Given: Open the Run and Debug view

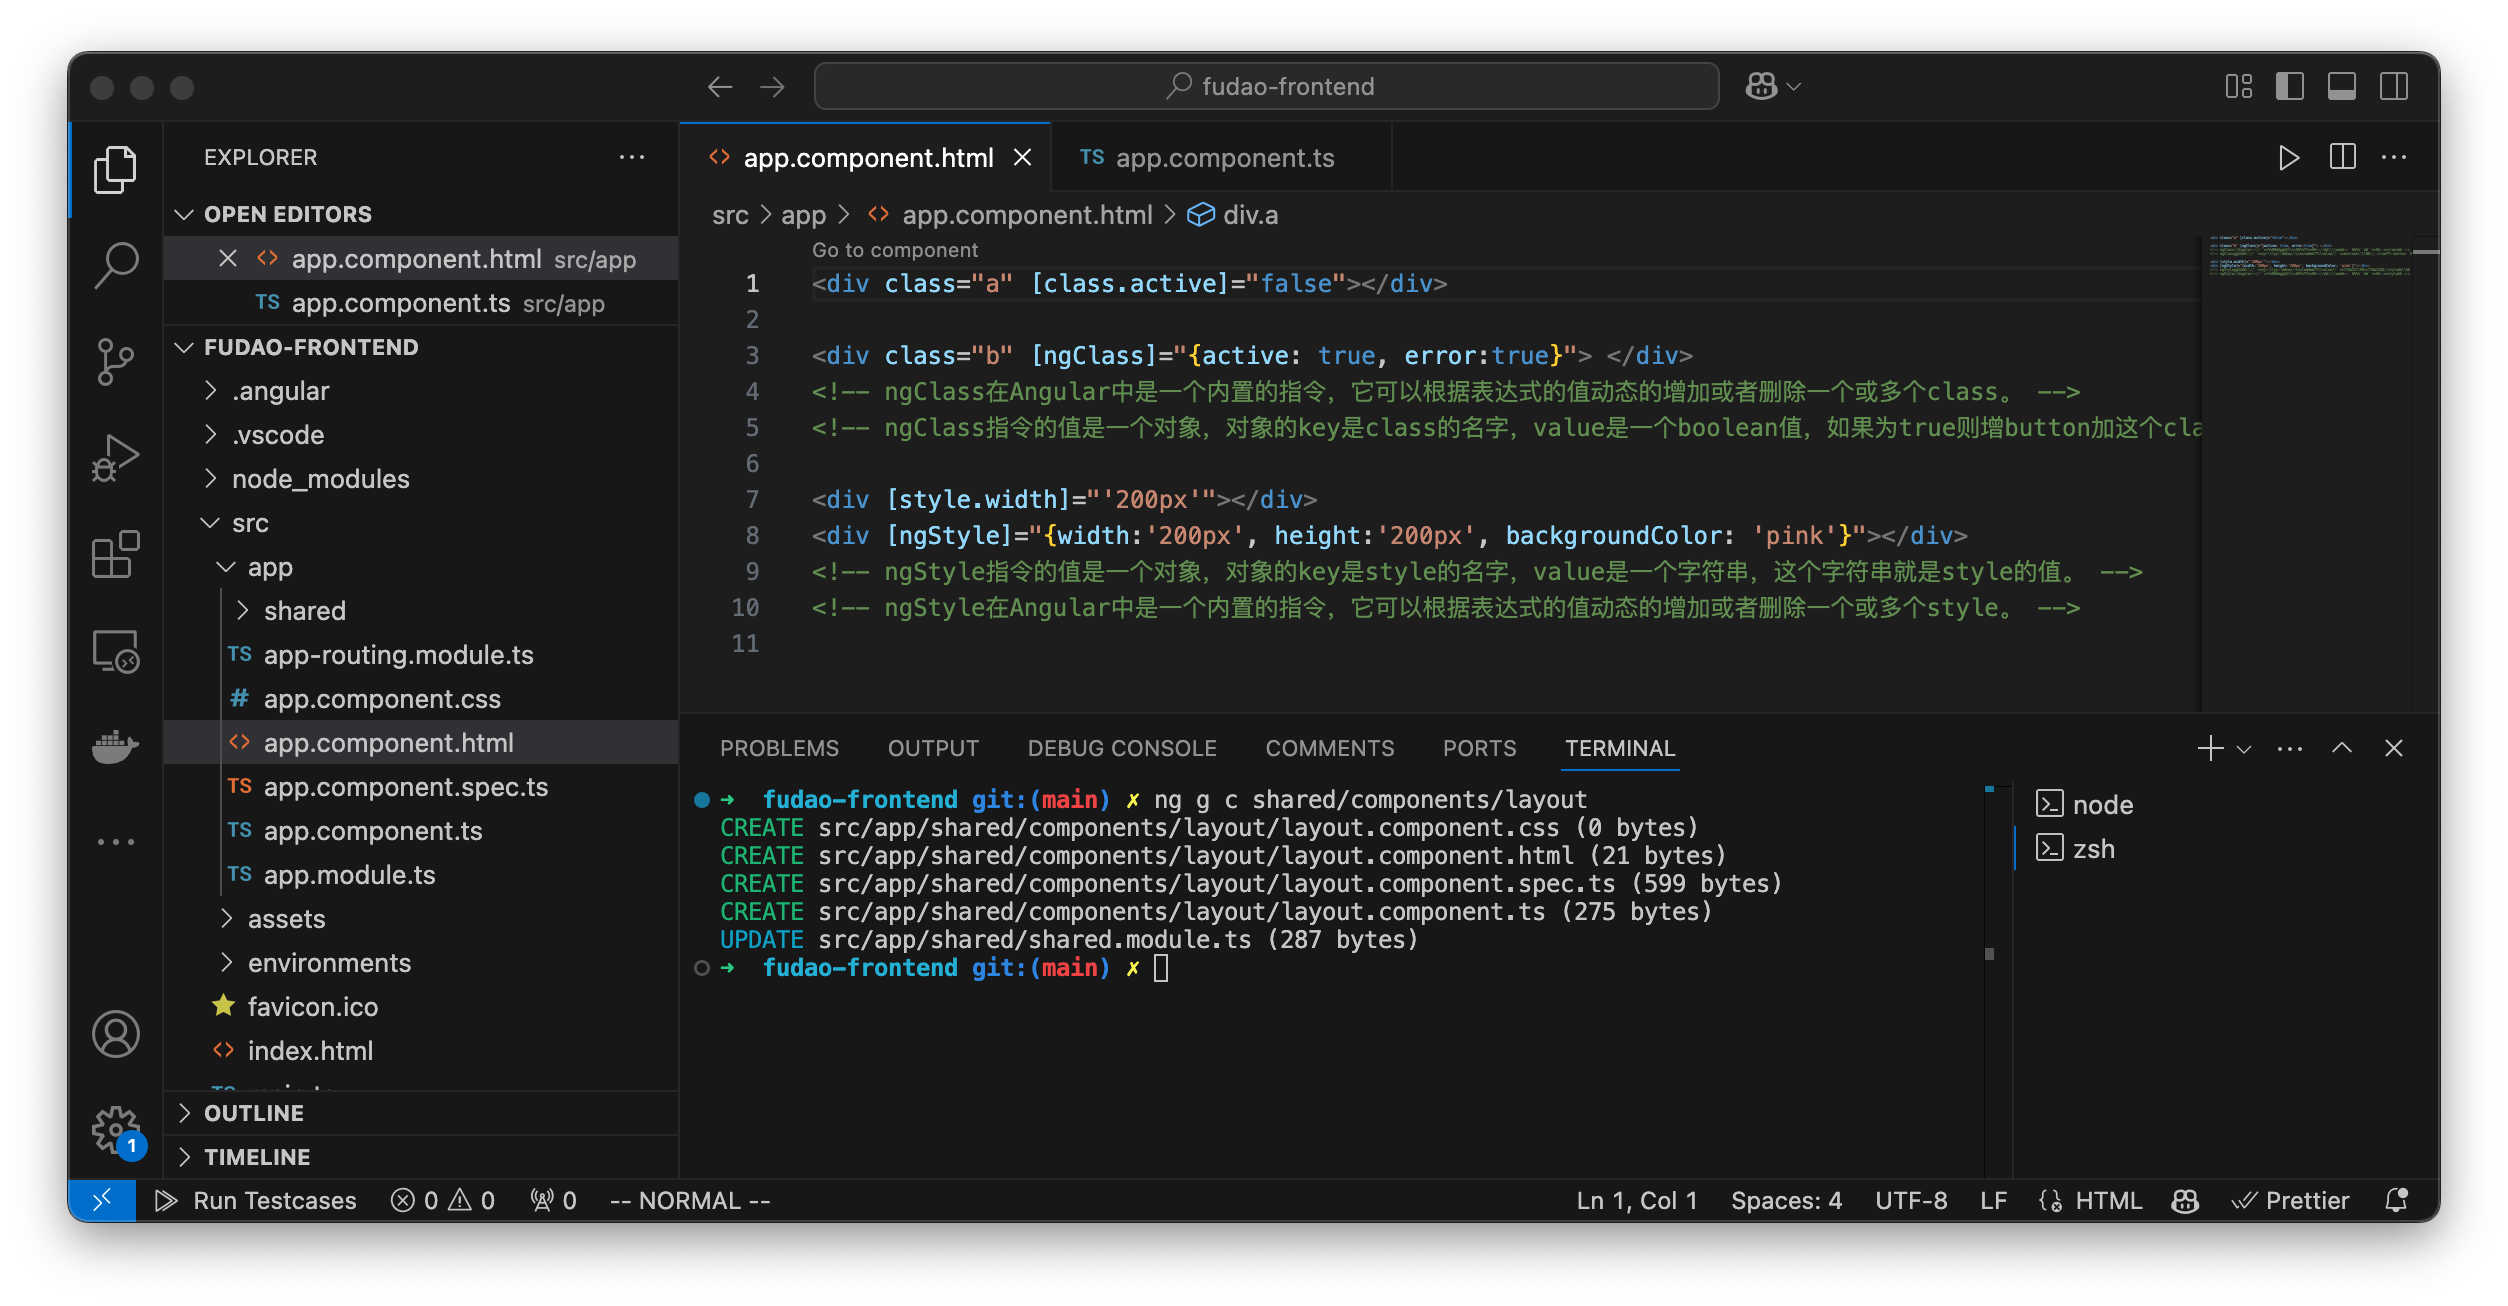Looking at the screenshot, I should [116, 457].
